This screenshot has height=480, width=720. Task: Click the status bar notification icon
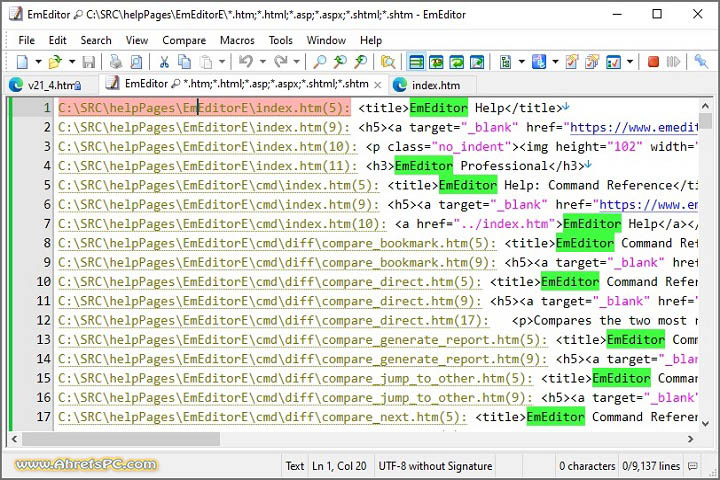coord(693,466)
